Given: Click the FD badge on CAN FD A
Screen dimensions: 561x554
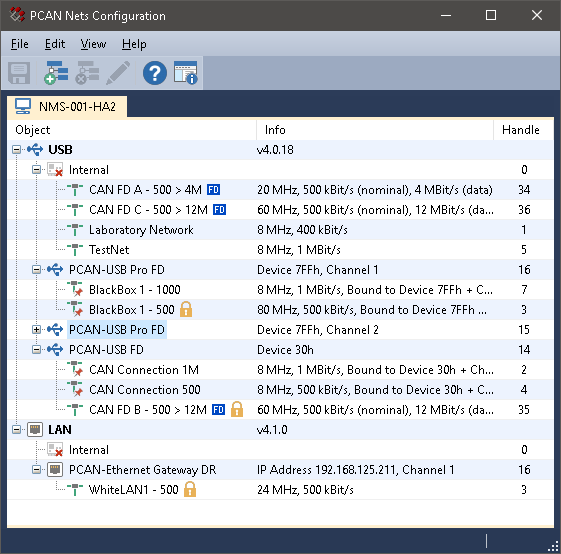Looking at the screenshot, I should click(x=214, y=189).
